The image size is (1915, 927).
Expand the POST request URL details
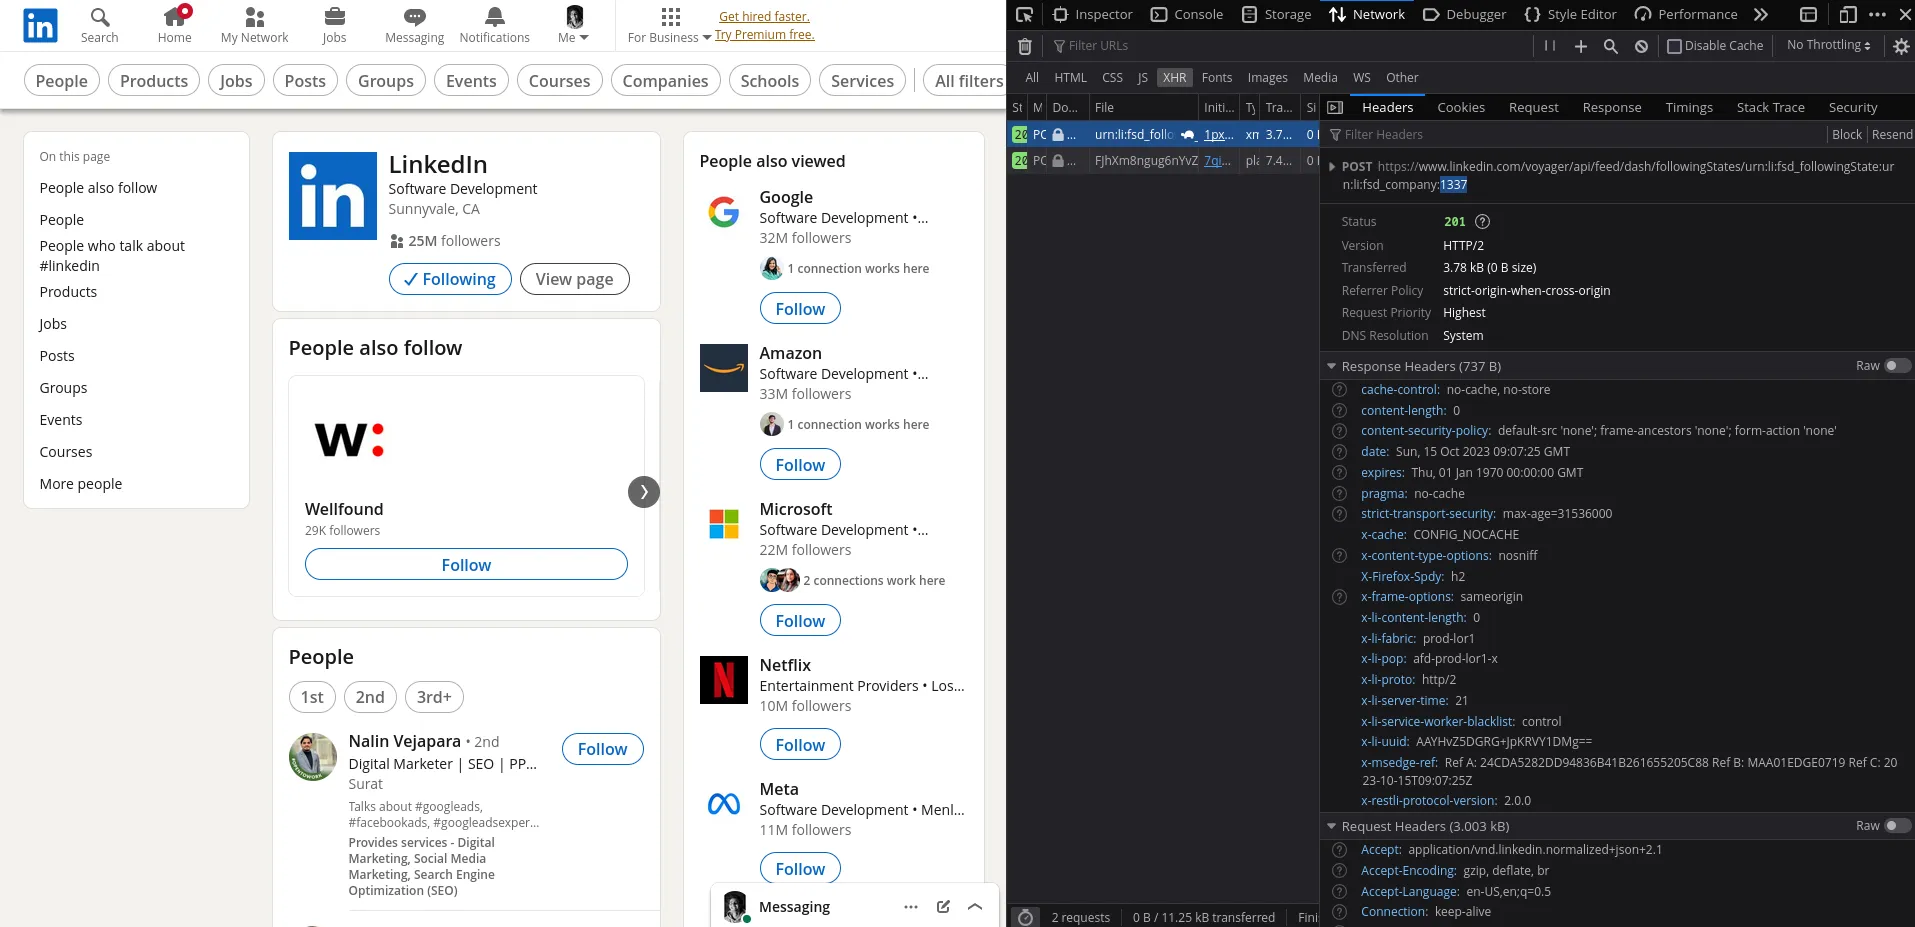1331,167
